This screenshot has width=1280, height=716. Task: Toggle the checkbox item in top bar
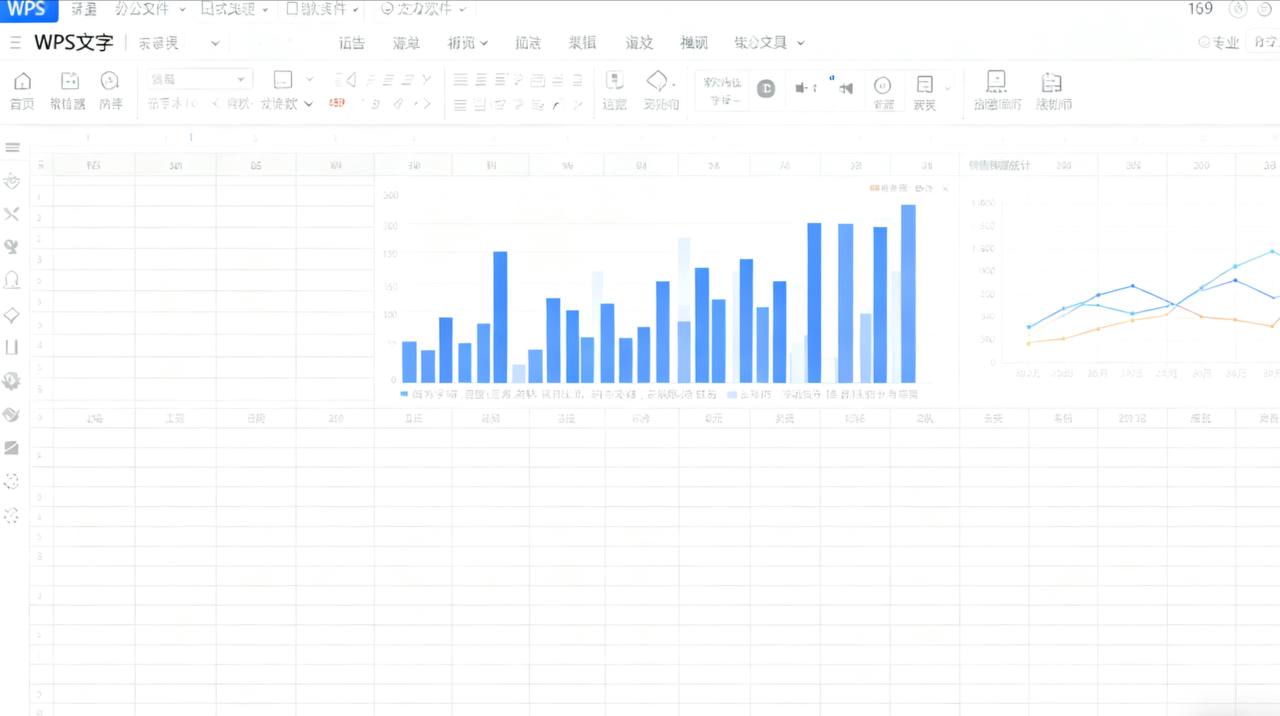click(292, 9)
